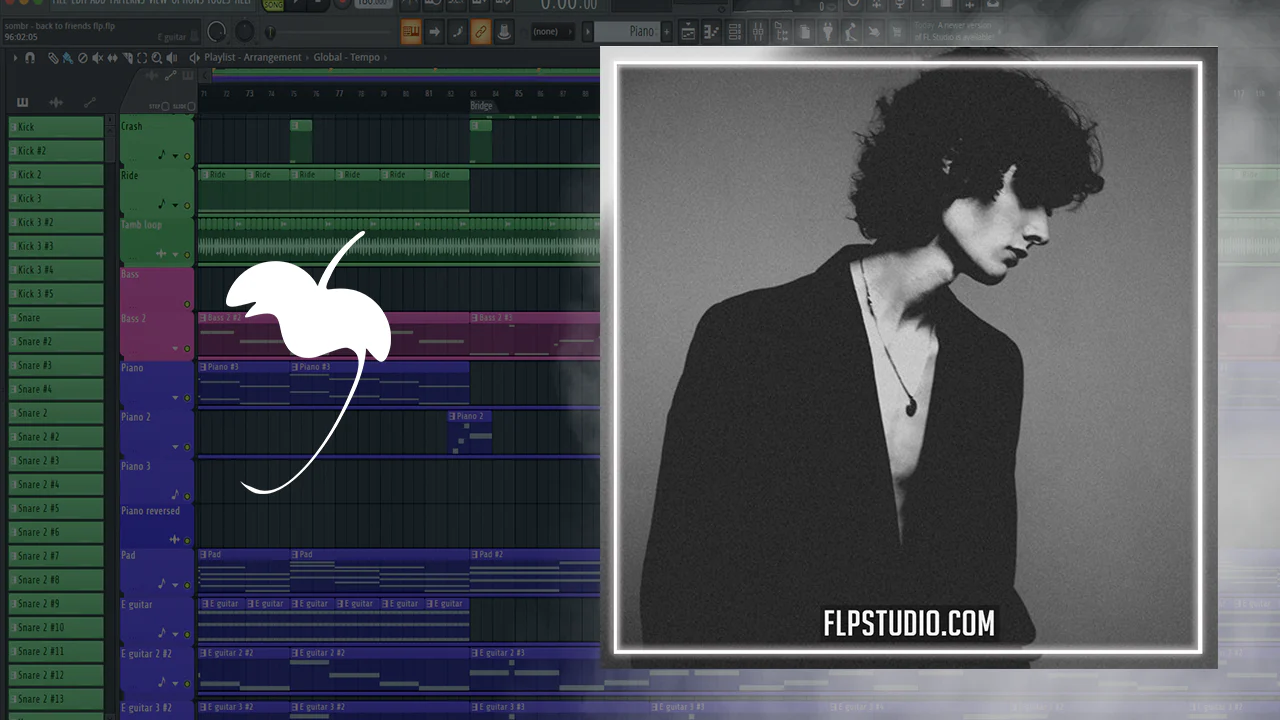Image resolution: width=1280 pixels, height=720 pixels.
Task: Open the Piano 2 track dropdown arrow
Action: pos(175,447)
